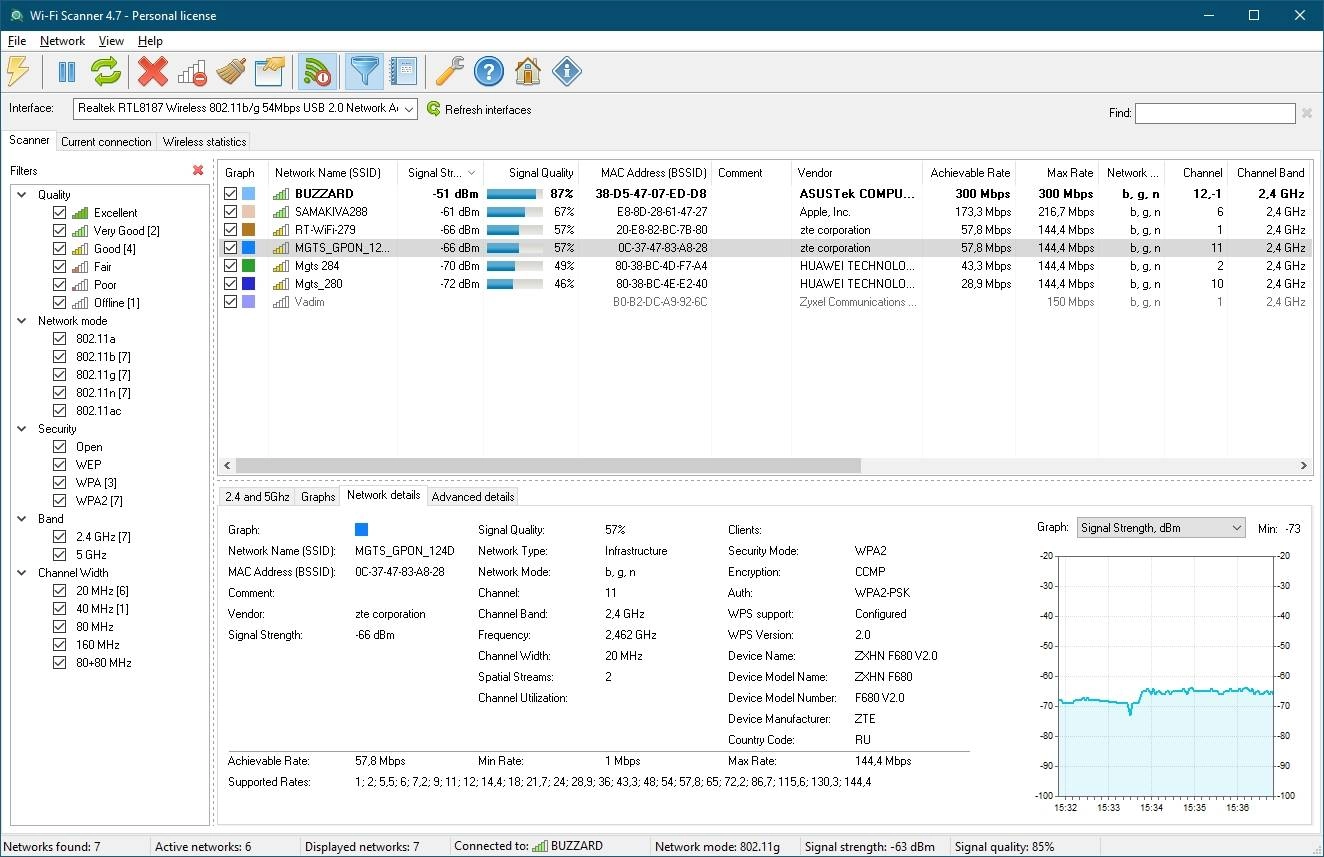Image resolution: width=1324 pixels, height=857 pixels.
Task: Switch to the Current connection tab
Action: (x=106, y=142)
